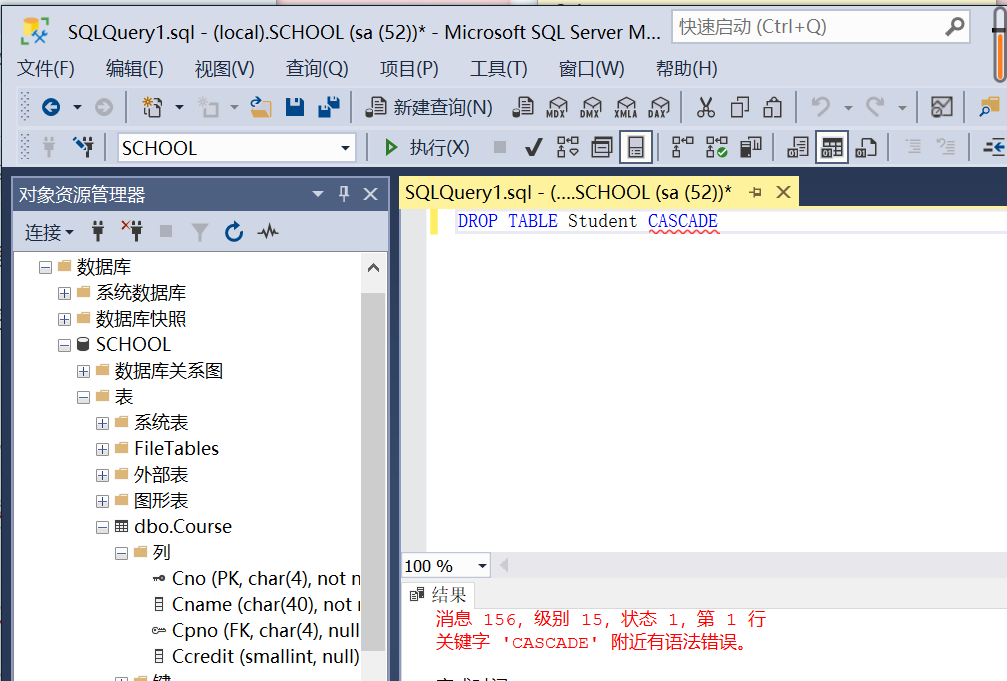Screen dimensions: 1007x681
Task: Show the estimated execution plan
Action: (568, 148)
